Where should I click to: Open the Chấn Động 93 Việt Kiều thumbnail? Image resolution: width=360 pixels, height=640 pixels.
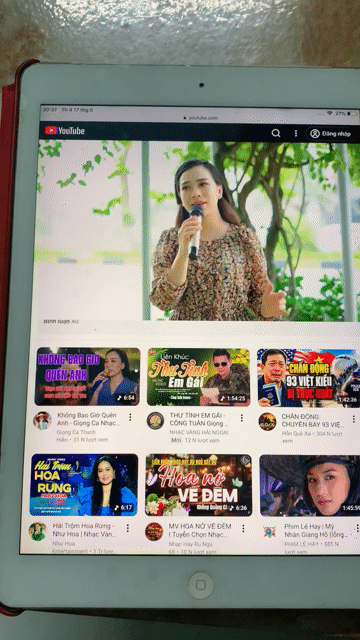[x=309, y=378]
